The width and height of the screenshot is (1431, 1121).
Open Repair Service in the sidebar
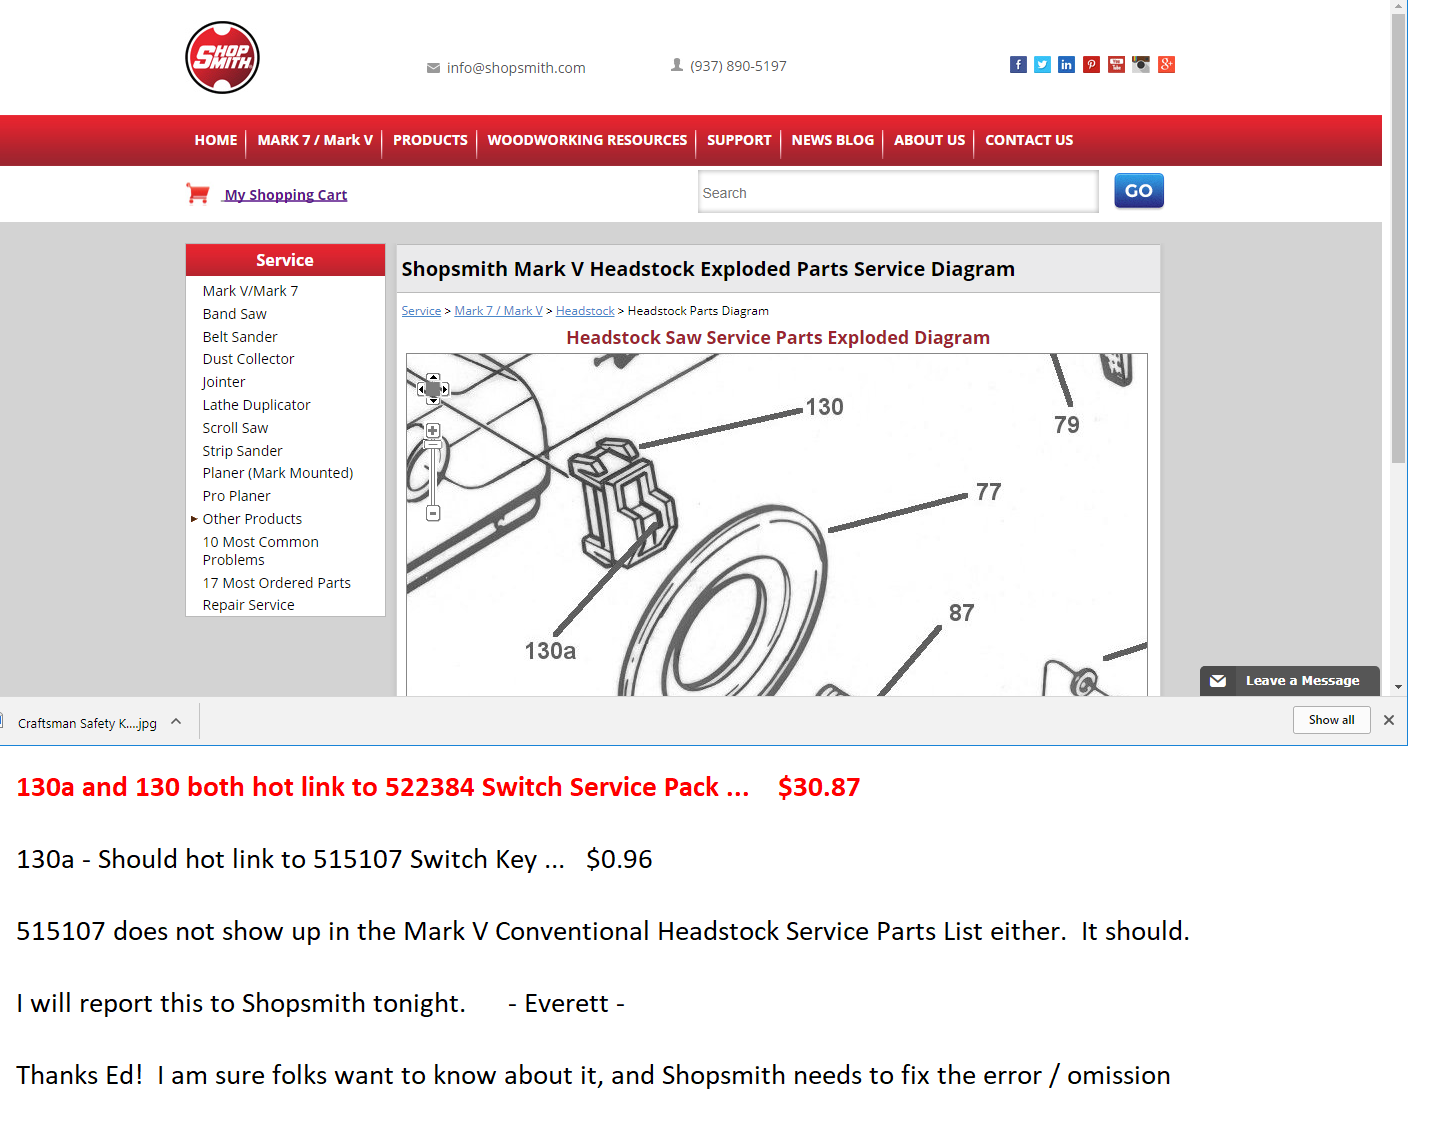tap(248, 605)
